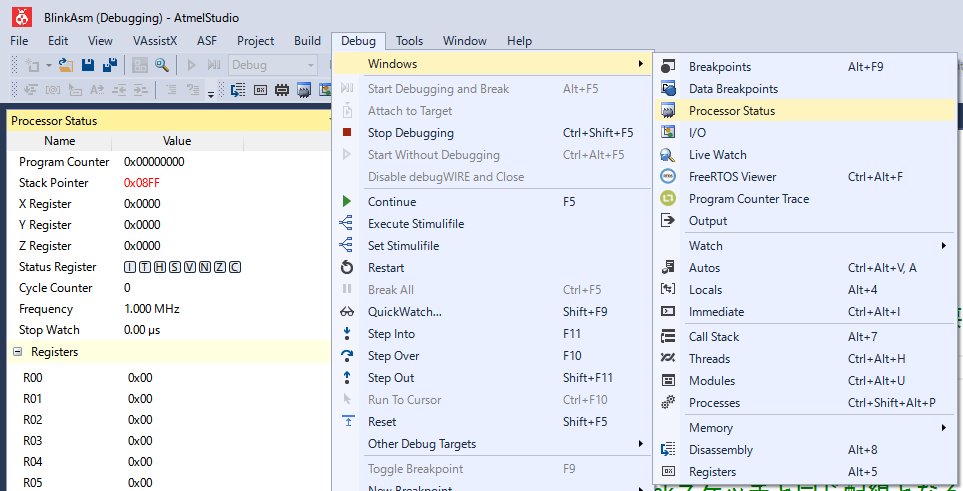Expand the Memory submenu
This screenshot has height=491, width=963.
pyautogui.click(x=943, y=427)
